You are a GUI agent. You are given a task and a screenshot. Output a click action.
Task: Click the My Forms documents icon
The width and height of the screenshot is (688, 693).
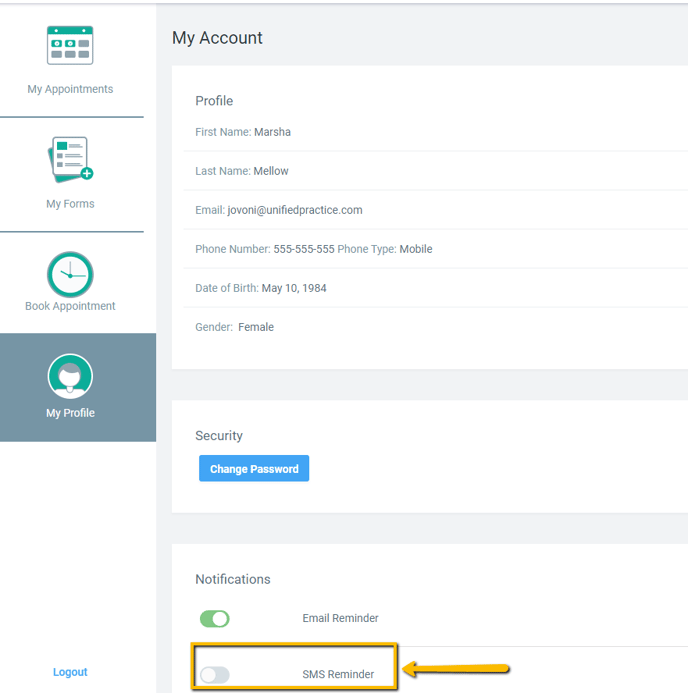70,160
